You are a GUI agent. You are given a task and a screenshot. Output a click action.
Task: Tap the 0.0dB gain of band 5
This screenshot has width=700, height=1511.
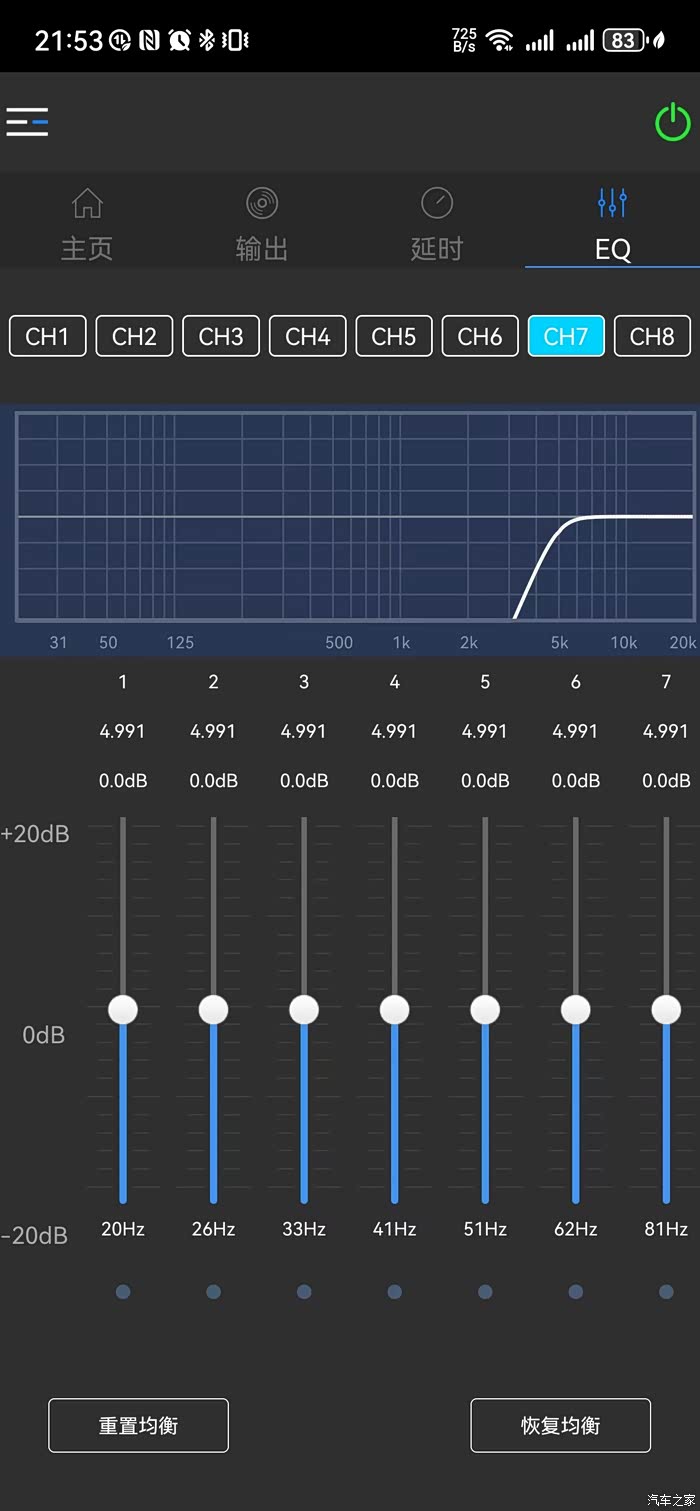click(485, 780)
